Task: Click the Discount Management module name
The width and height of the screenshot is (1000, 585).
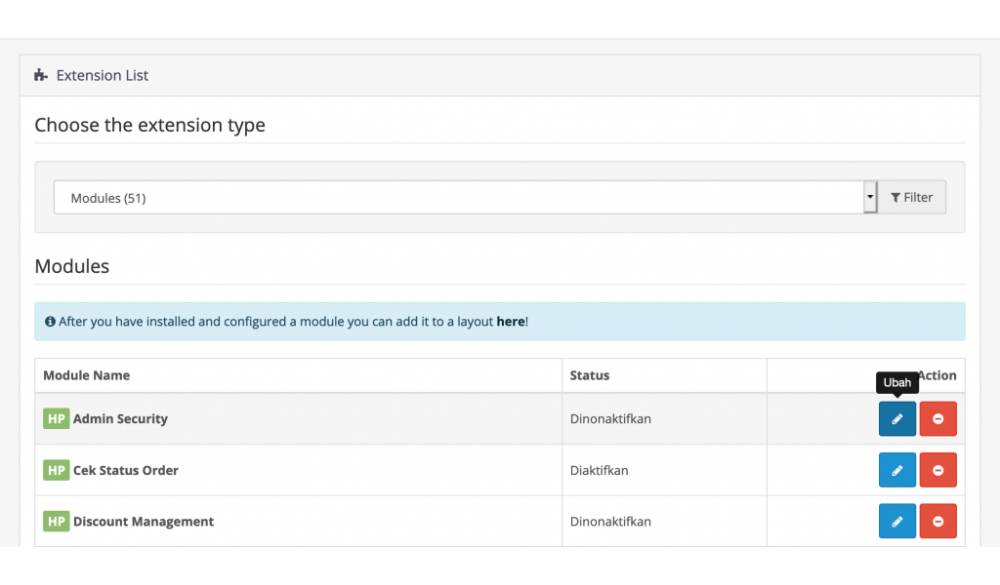Action: pos(143,521)
